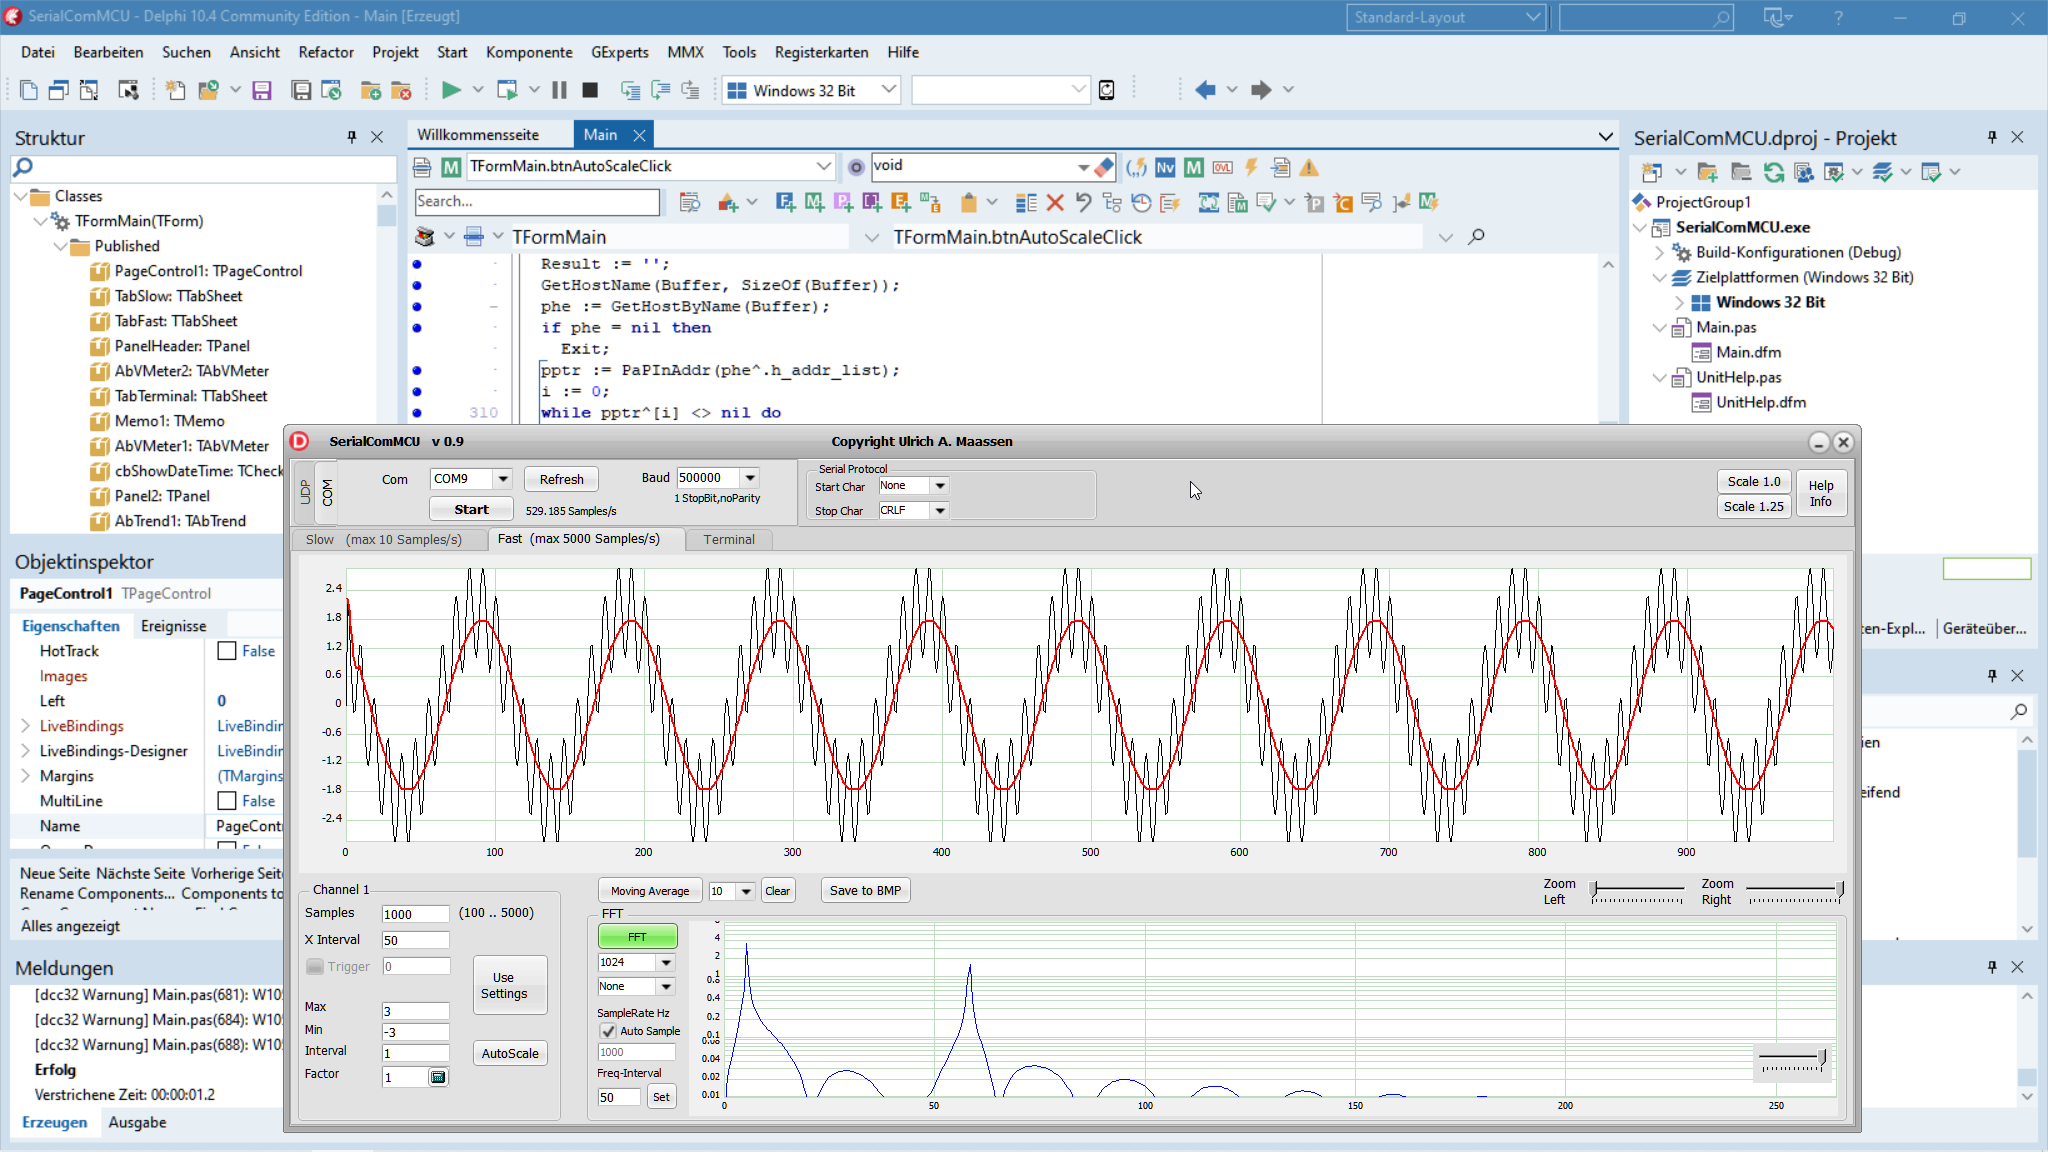The image size is (2048, 1152).
Task: Add a property with the P+ icon
Action: pos(843,203)
